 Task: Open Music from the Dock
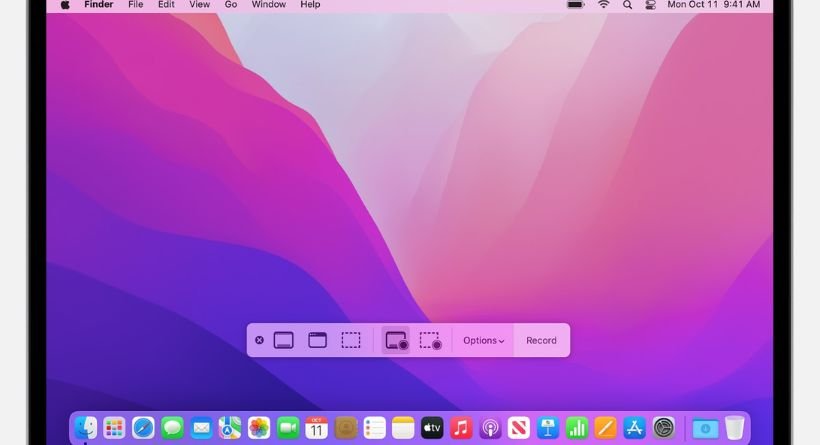461,428
